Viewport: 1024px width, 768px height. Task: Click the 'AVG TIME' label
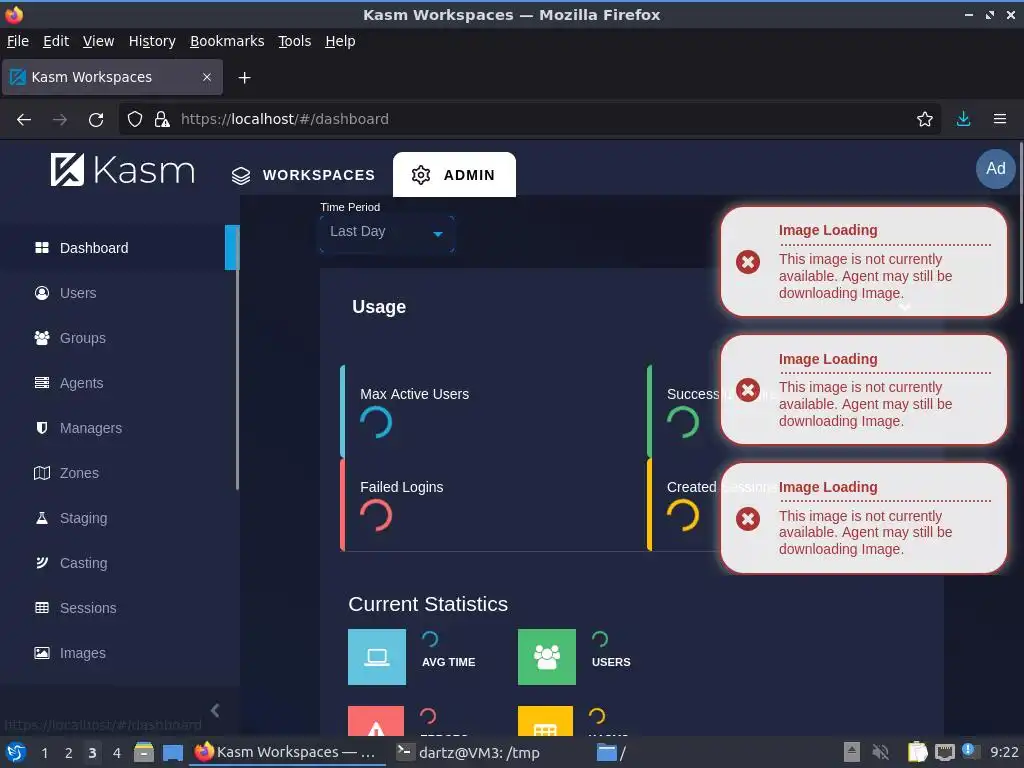(x=449, y=662)
